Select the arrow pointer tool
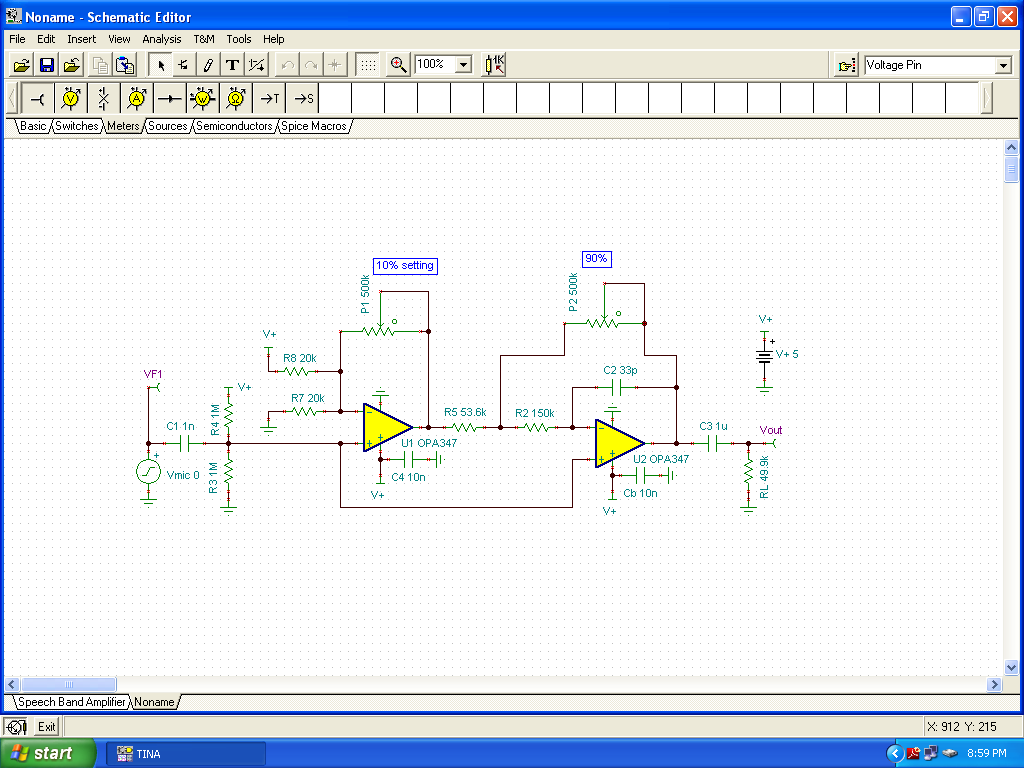 161,65
